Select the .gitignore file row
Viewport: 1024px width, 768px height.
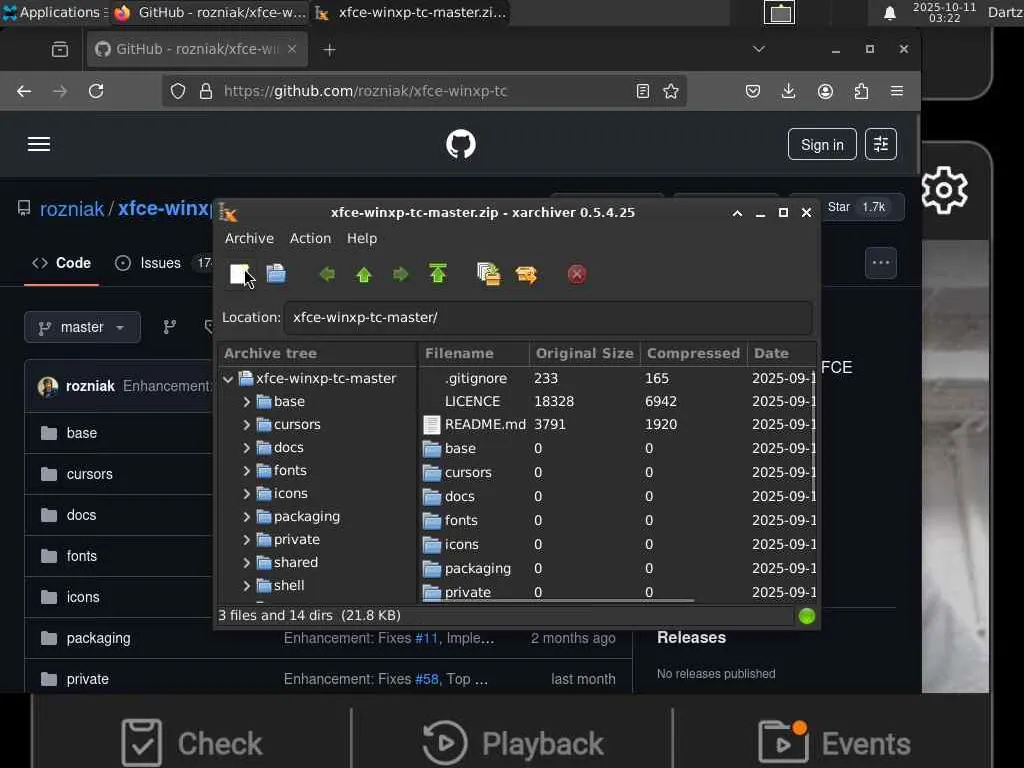pyautogui.click(x=617, y=378)
